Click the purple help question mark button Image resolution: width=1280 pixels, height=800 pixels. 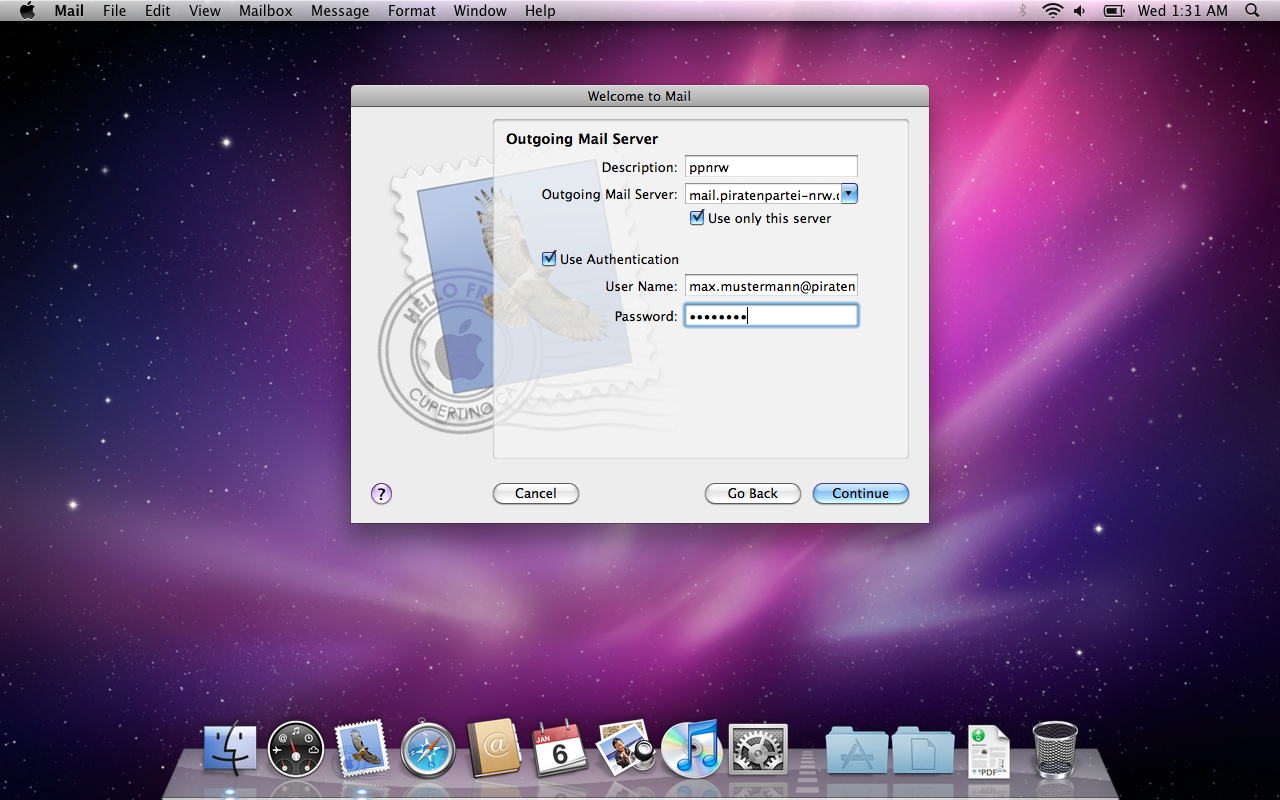(381, 493)
